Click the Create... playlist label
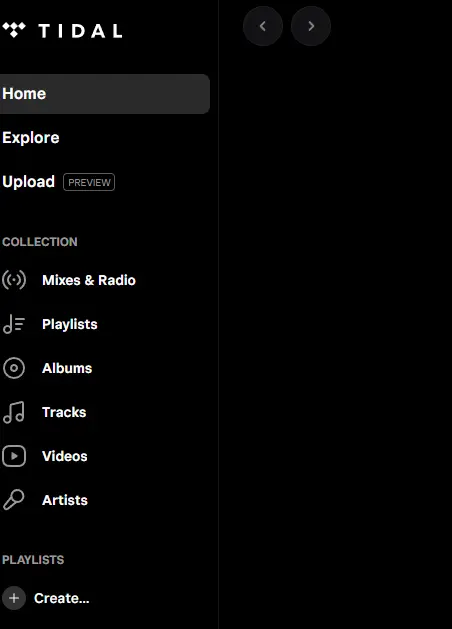Screen dimensions: 452x629 pos(61,598)
